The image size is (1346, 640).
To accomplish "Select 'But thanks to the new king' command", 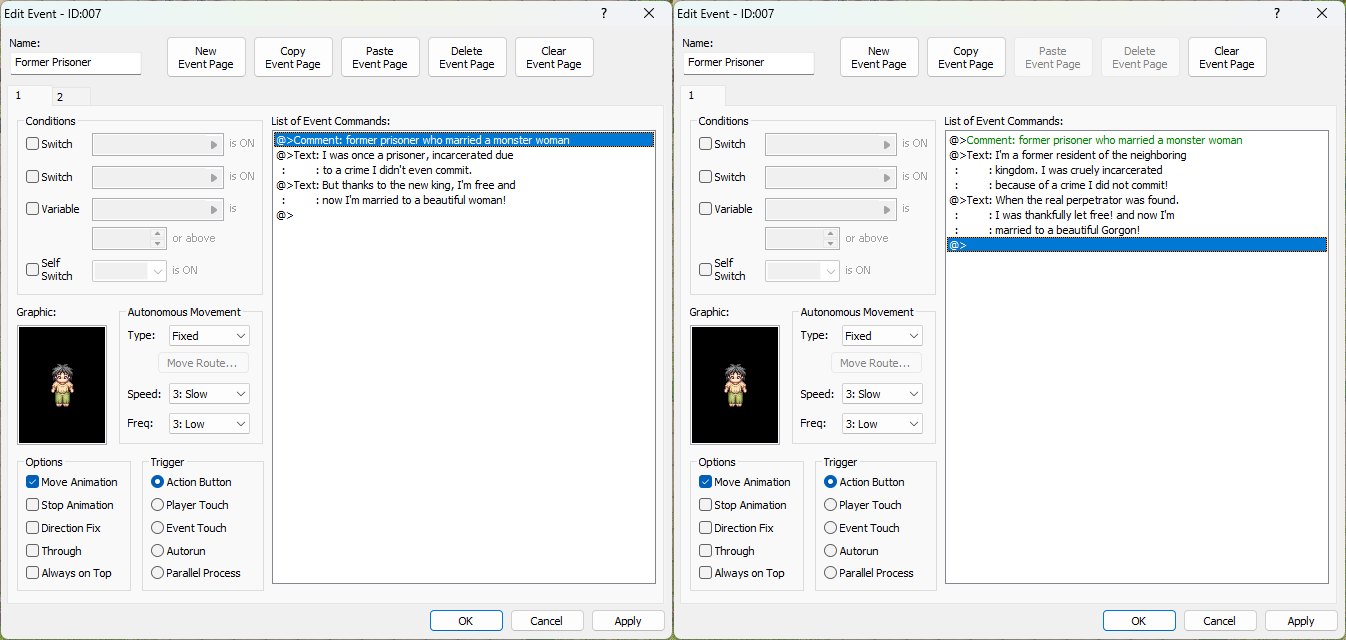I will 464,185.
